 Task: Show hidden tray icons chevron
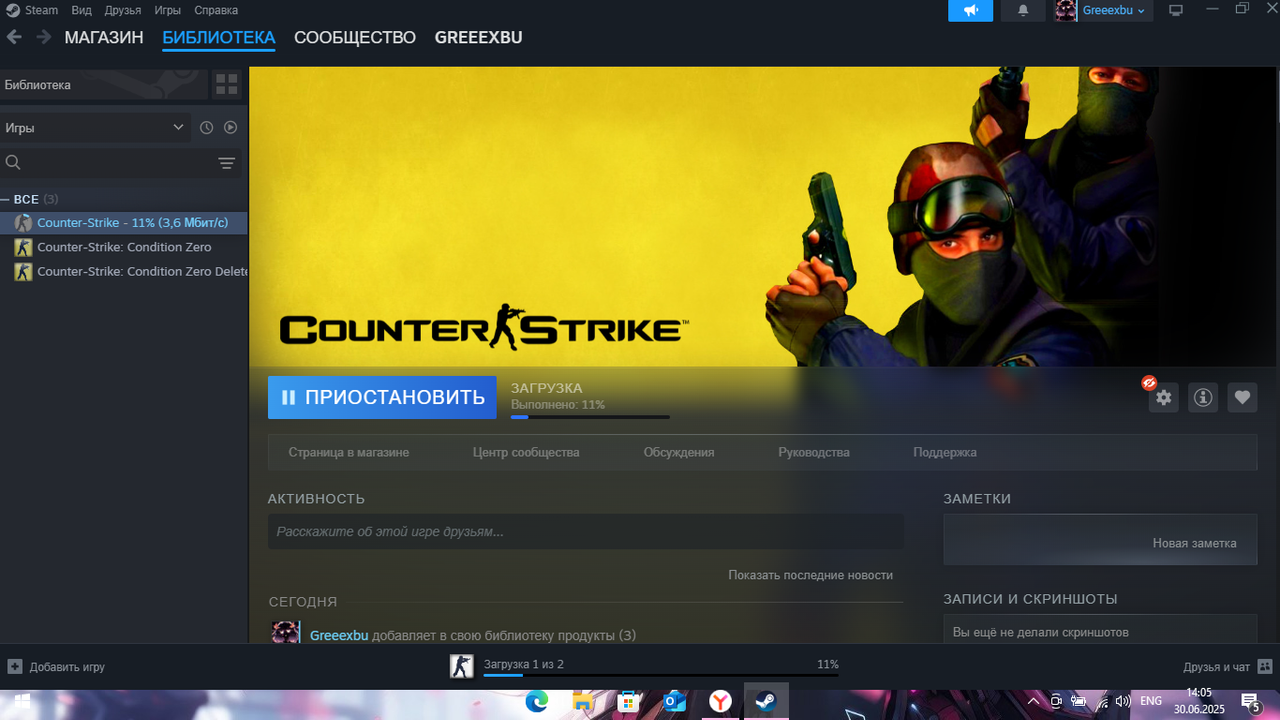tap(1033, 702)
